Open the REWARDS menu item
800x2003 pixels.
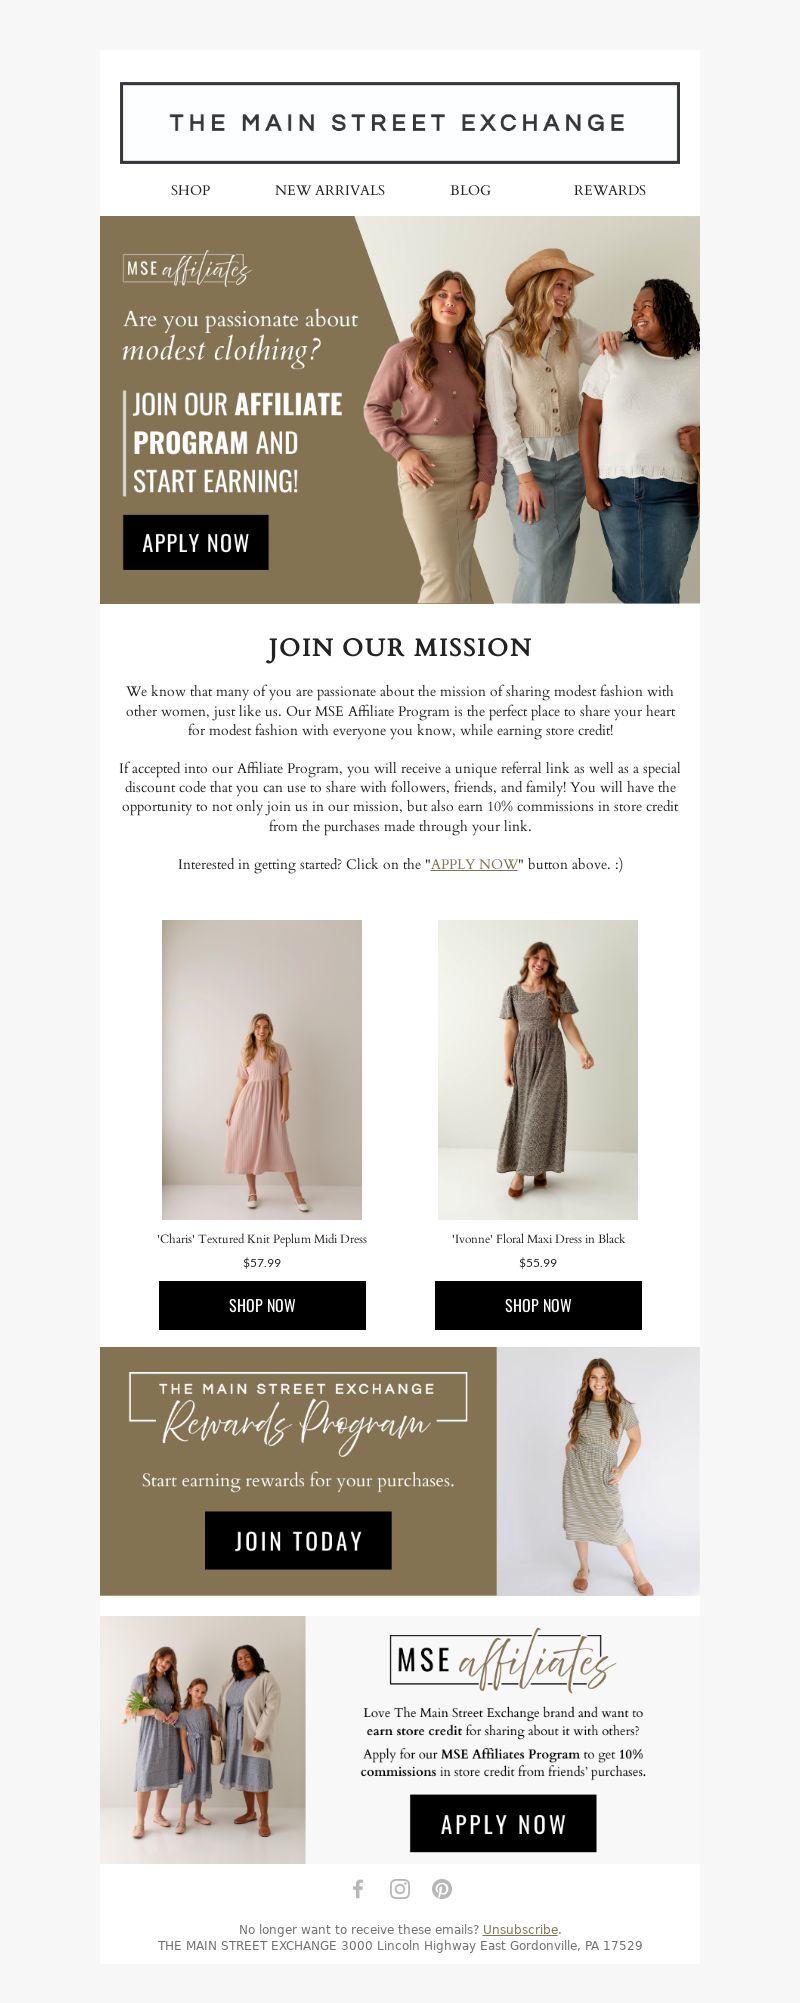pos(610,190)
